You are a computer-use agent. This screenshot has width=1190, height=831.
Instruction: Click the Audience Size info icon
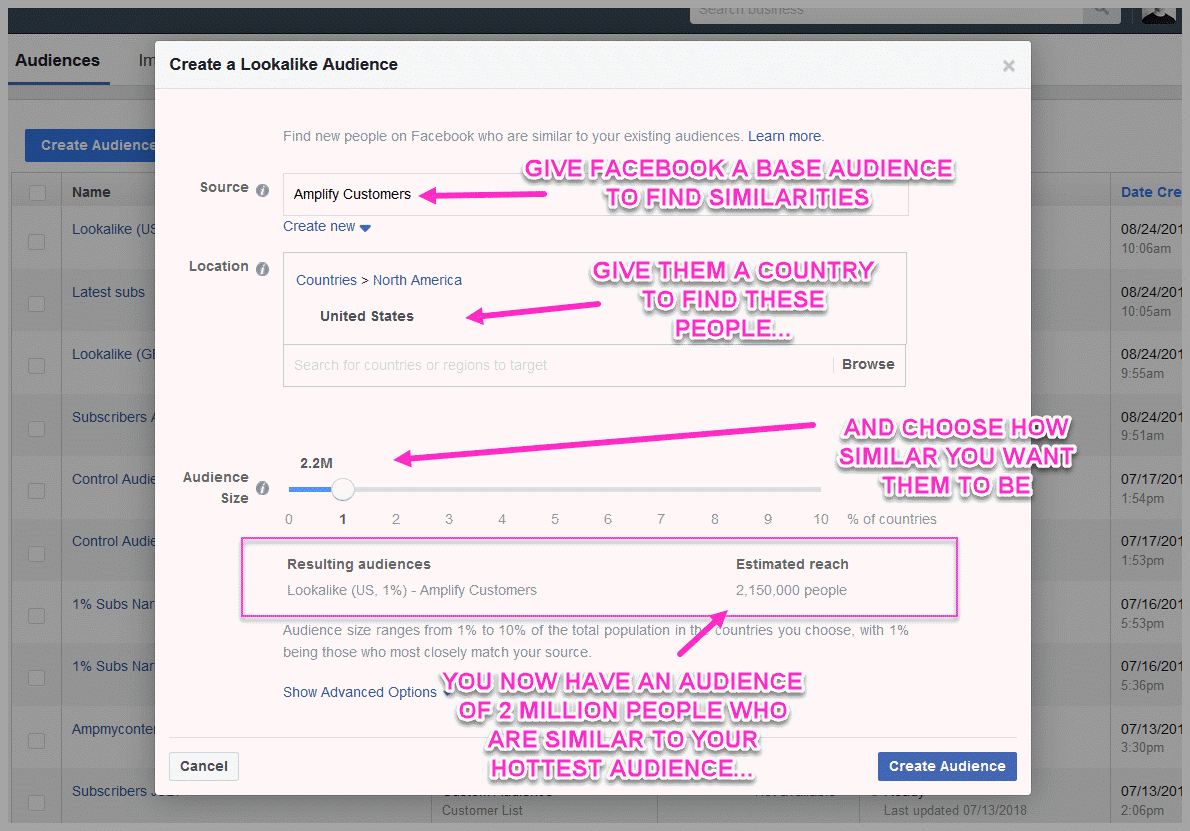[263, 488]
